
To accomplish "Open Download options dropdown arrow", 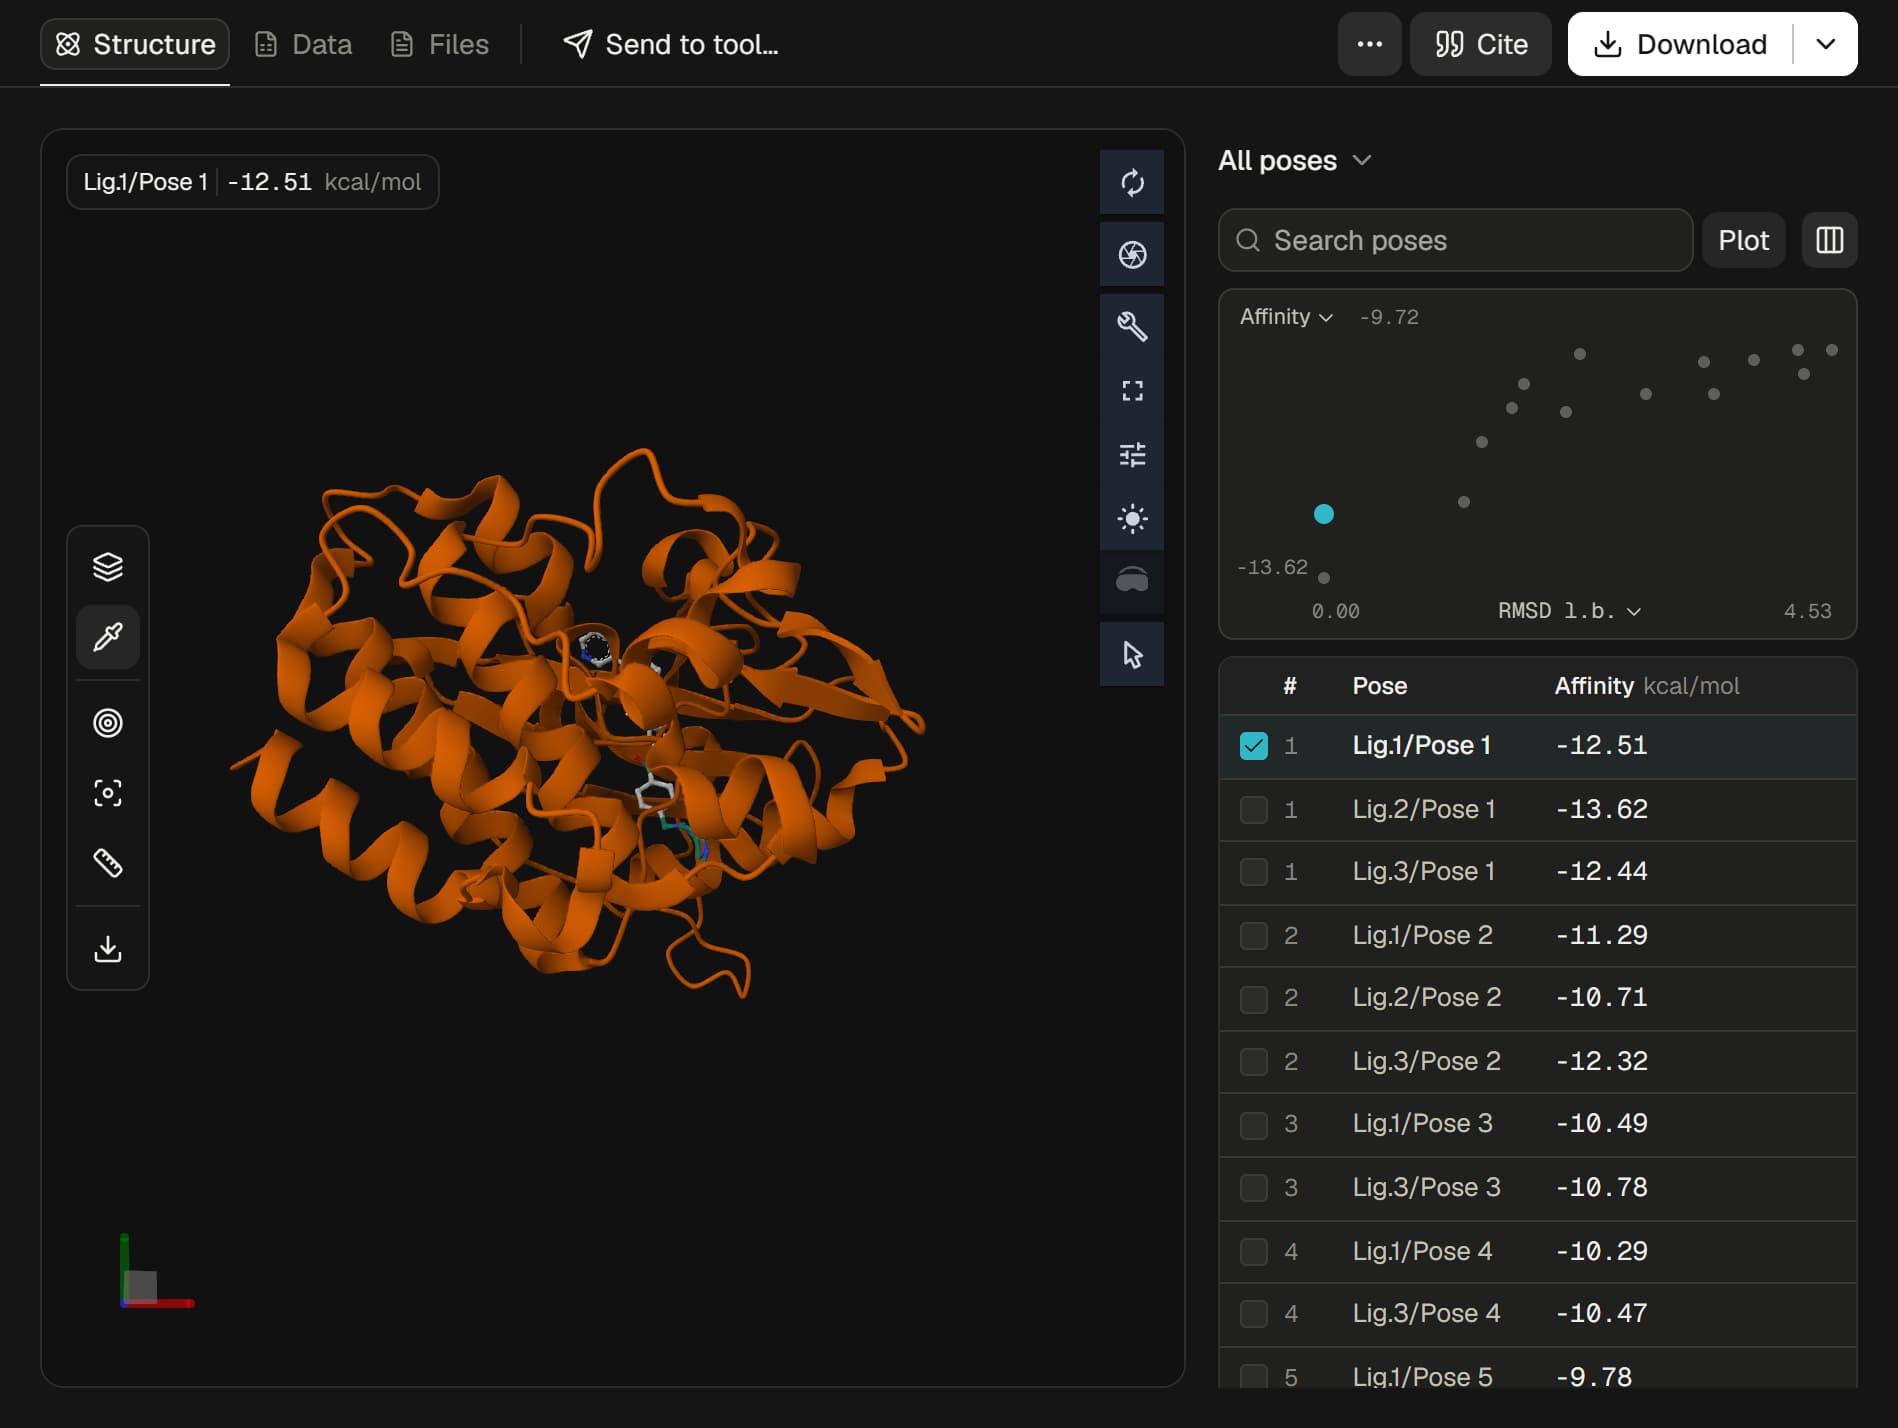I will point(1825,44).
